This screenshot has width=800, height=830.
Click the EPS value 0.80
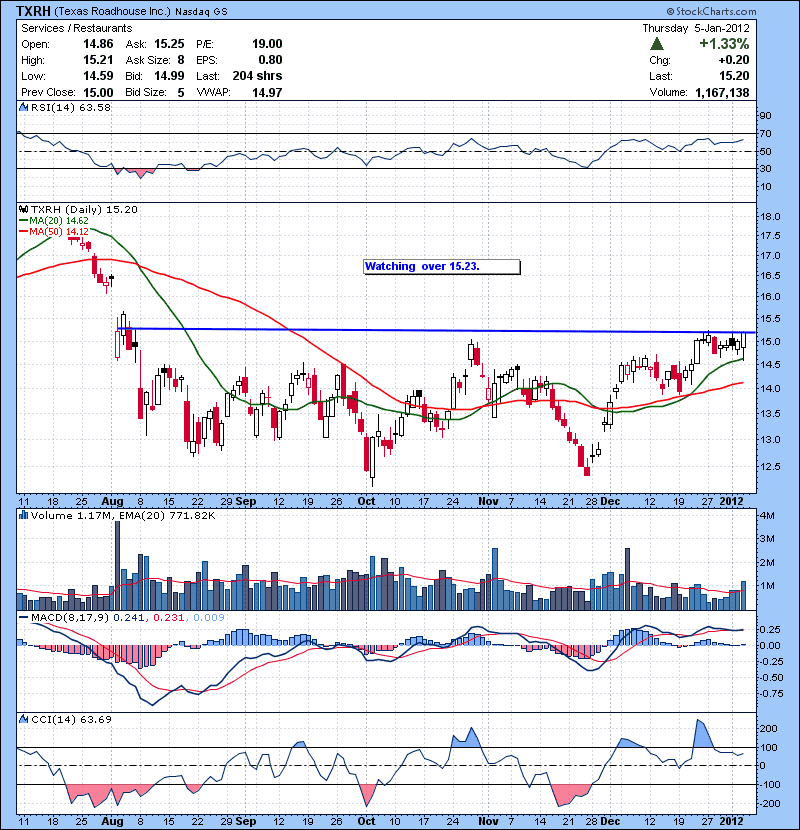[x=271, y=60]
